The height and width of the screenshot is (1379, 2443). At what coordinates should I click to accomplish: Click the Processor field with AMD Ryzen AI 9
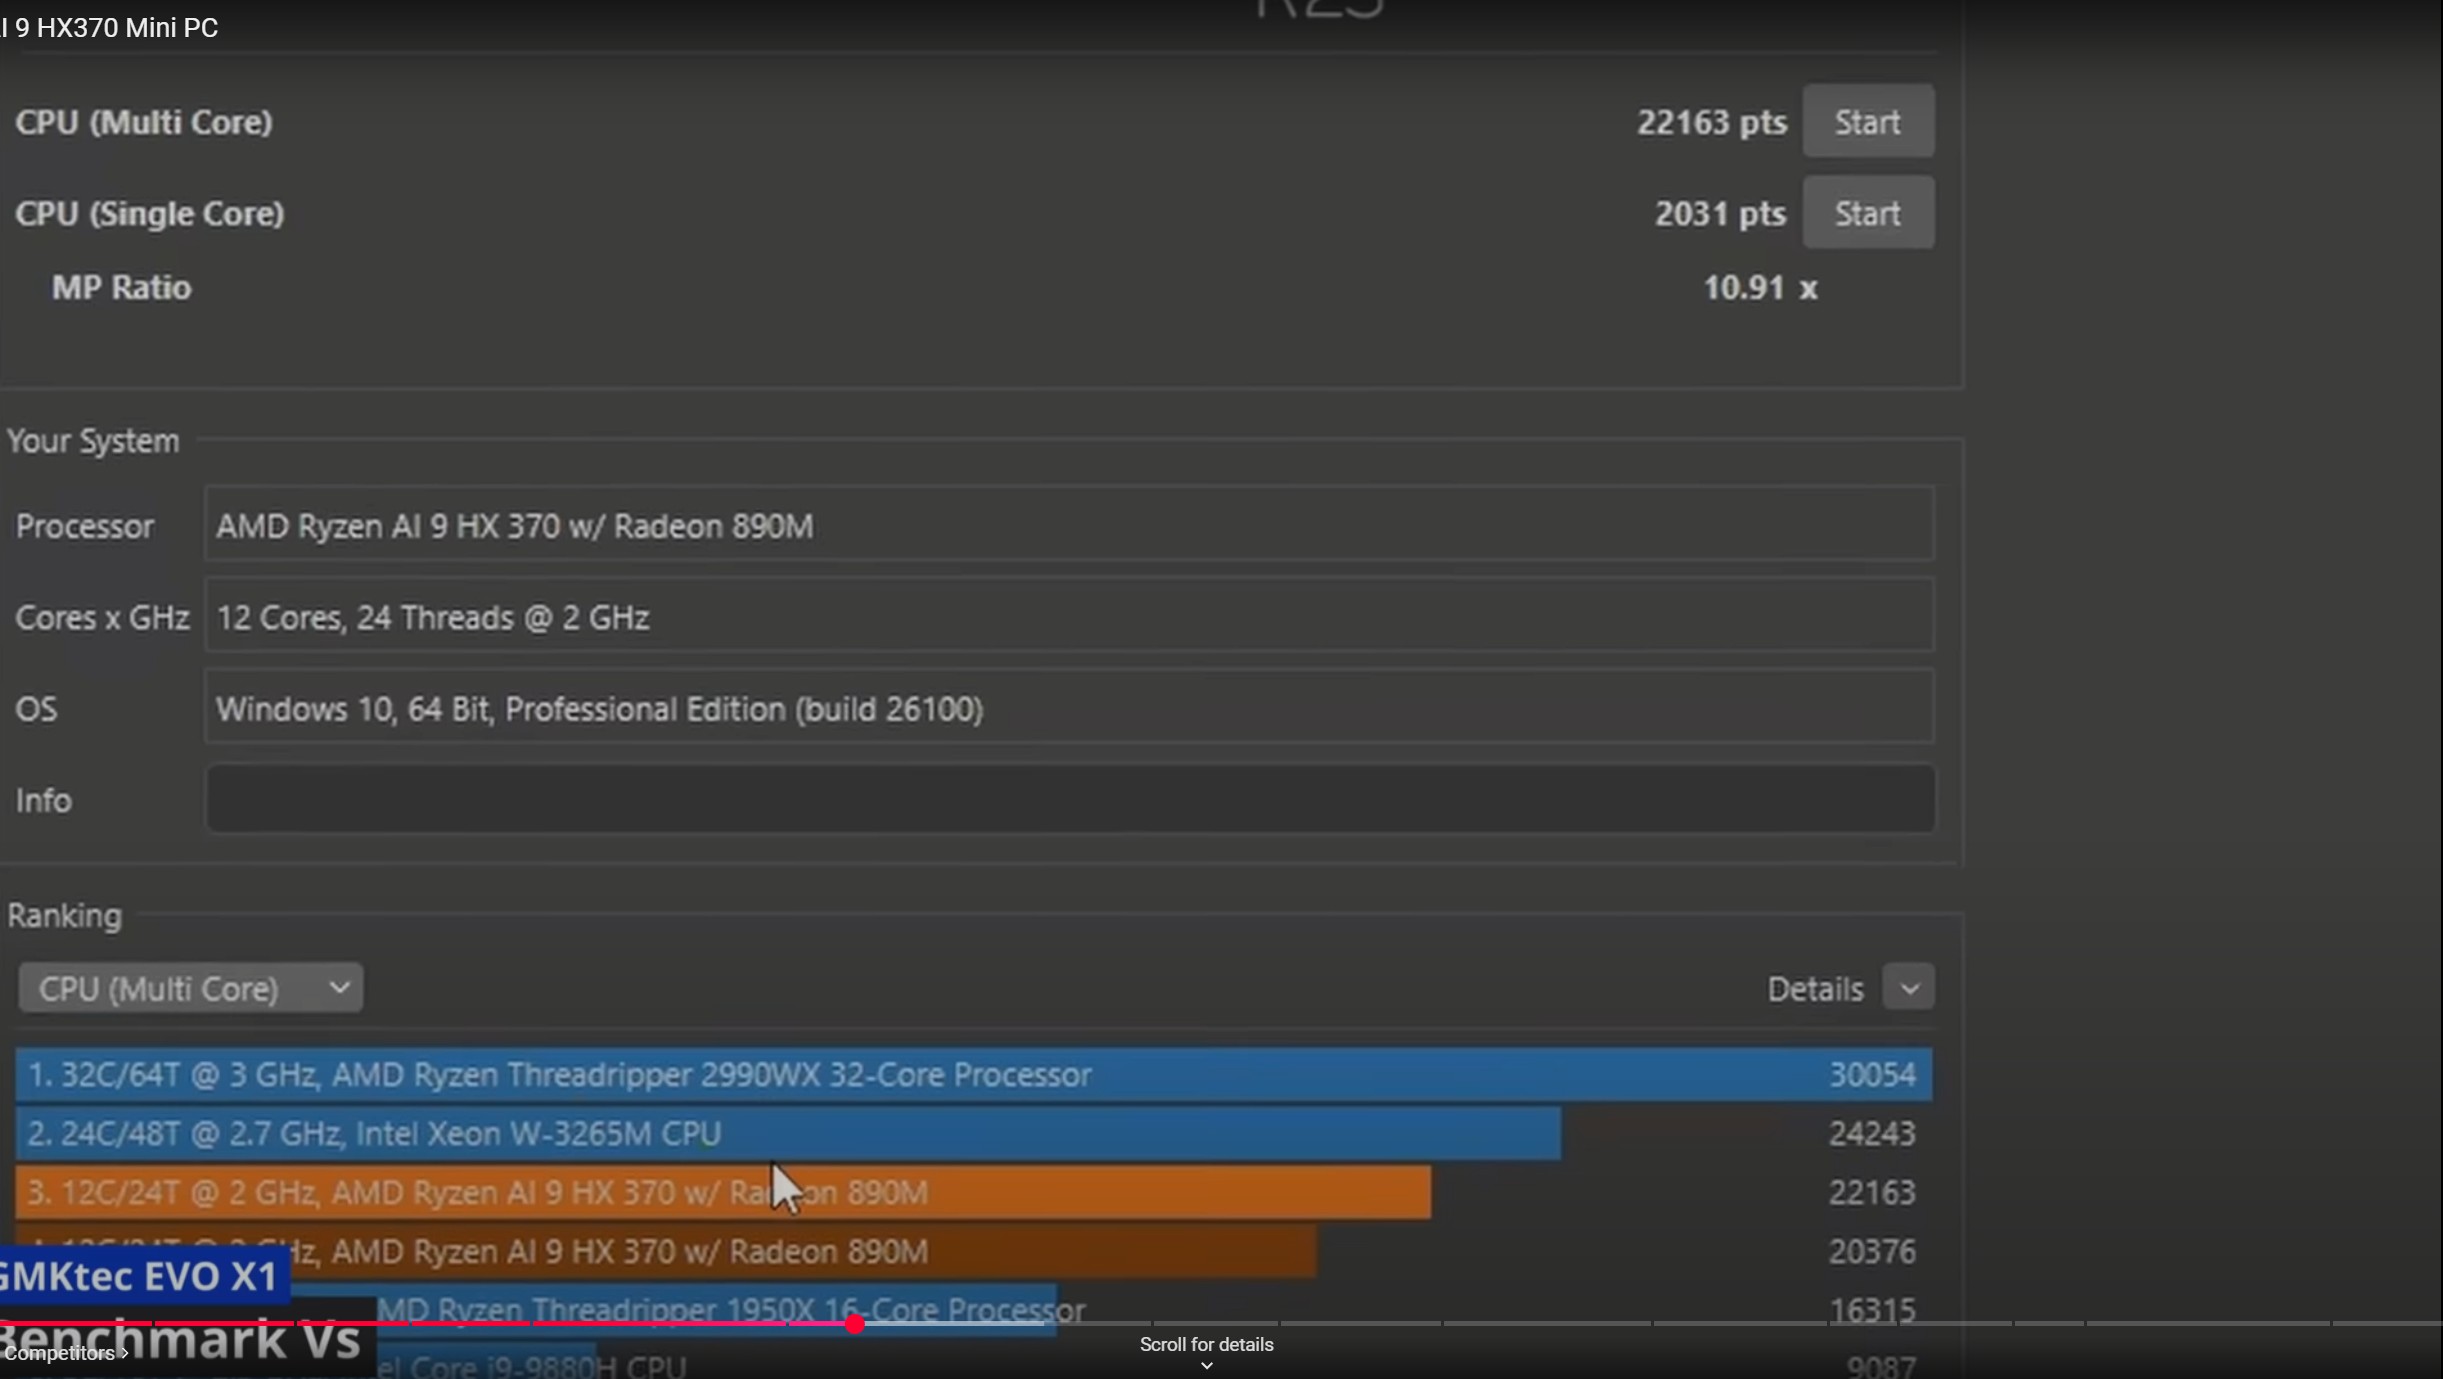click(x=1069, y=526)
